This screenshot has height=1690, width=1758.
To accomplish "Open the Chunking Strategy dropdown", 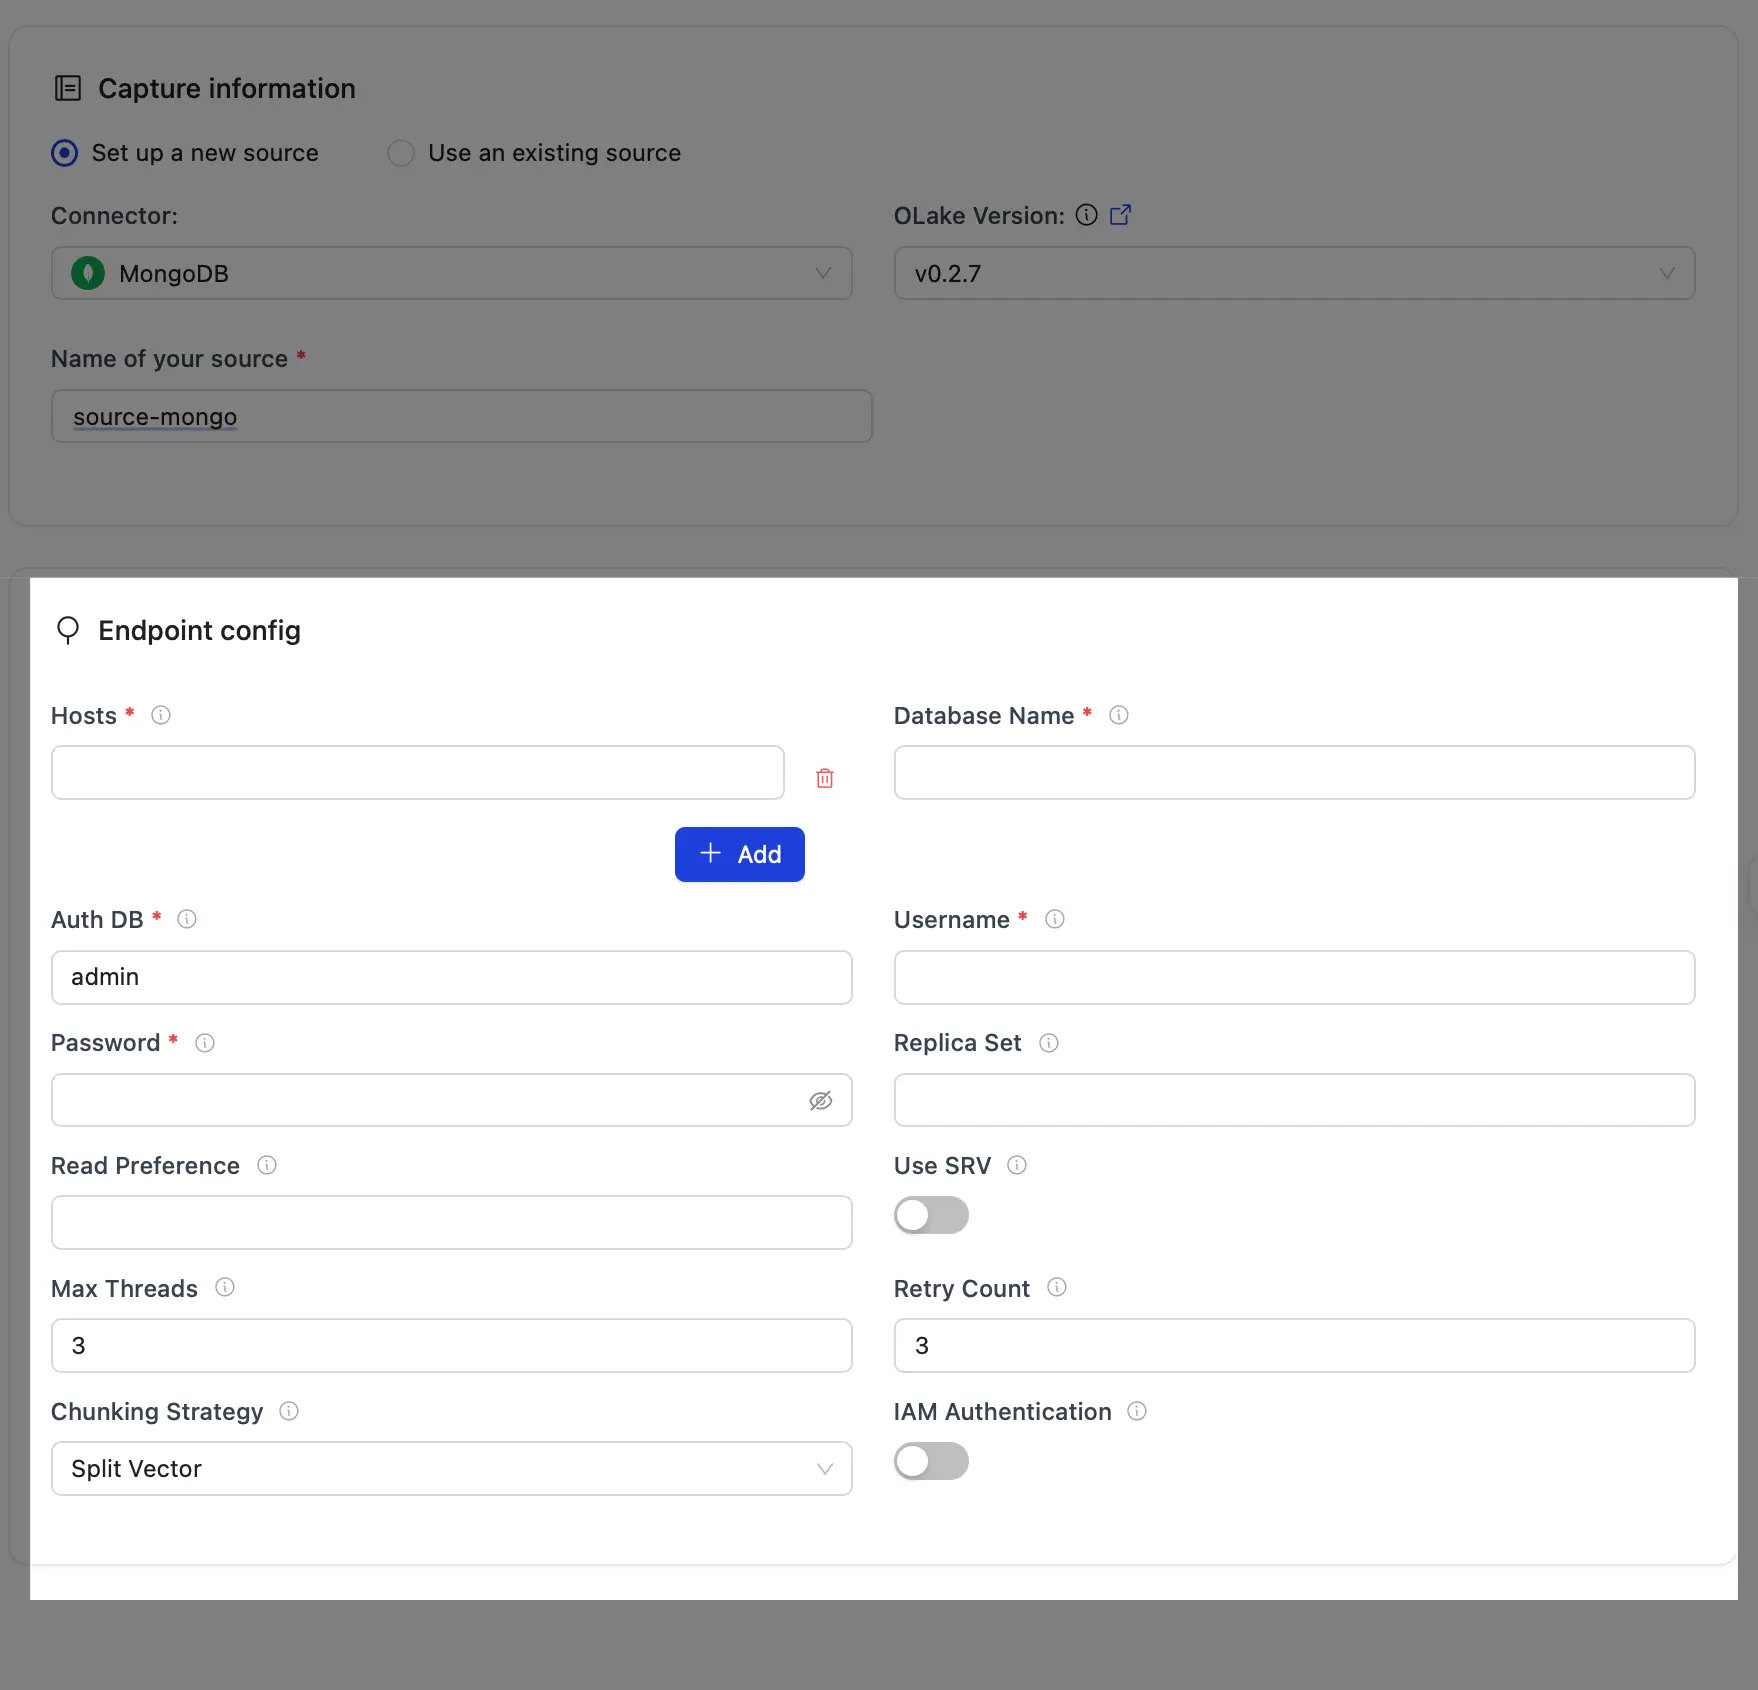I will [x=451, y=1468].
